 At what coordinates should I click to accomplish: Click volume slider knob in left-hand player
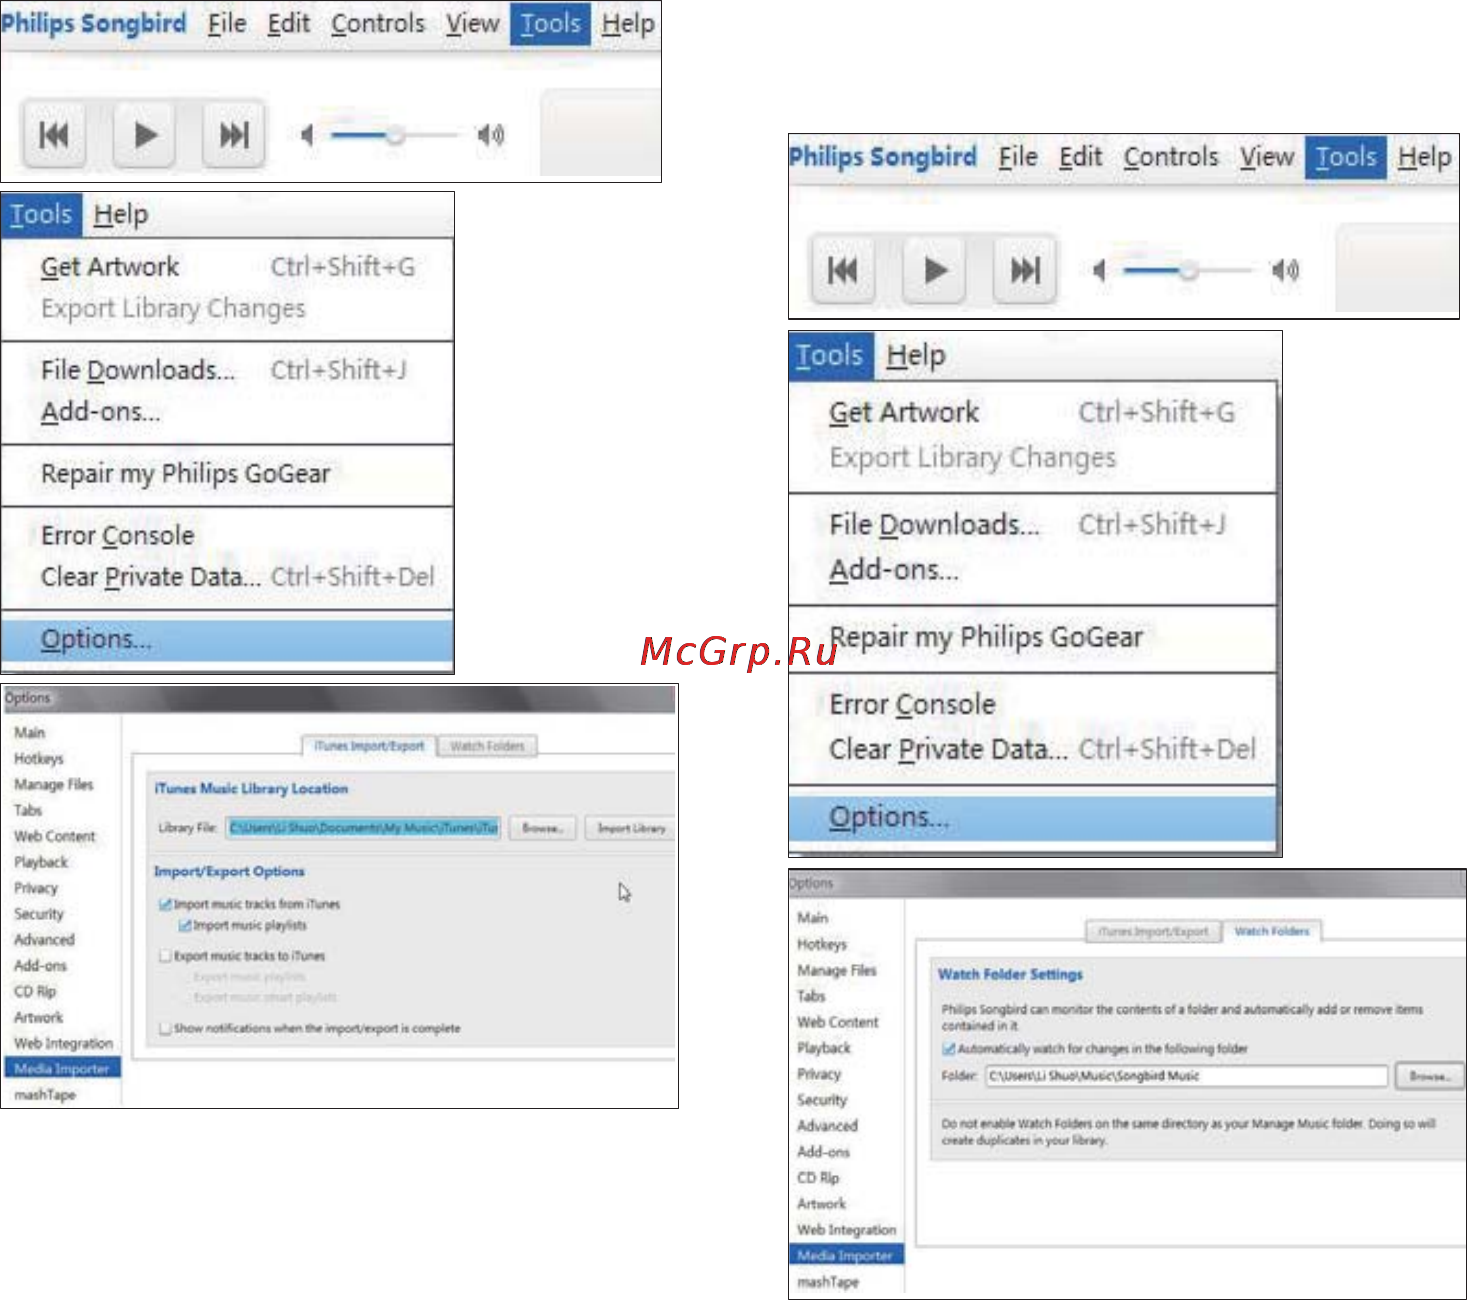pyautogui.click(x=396, y=134)
